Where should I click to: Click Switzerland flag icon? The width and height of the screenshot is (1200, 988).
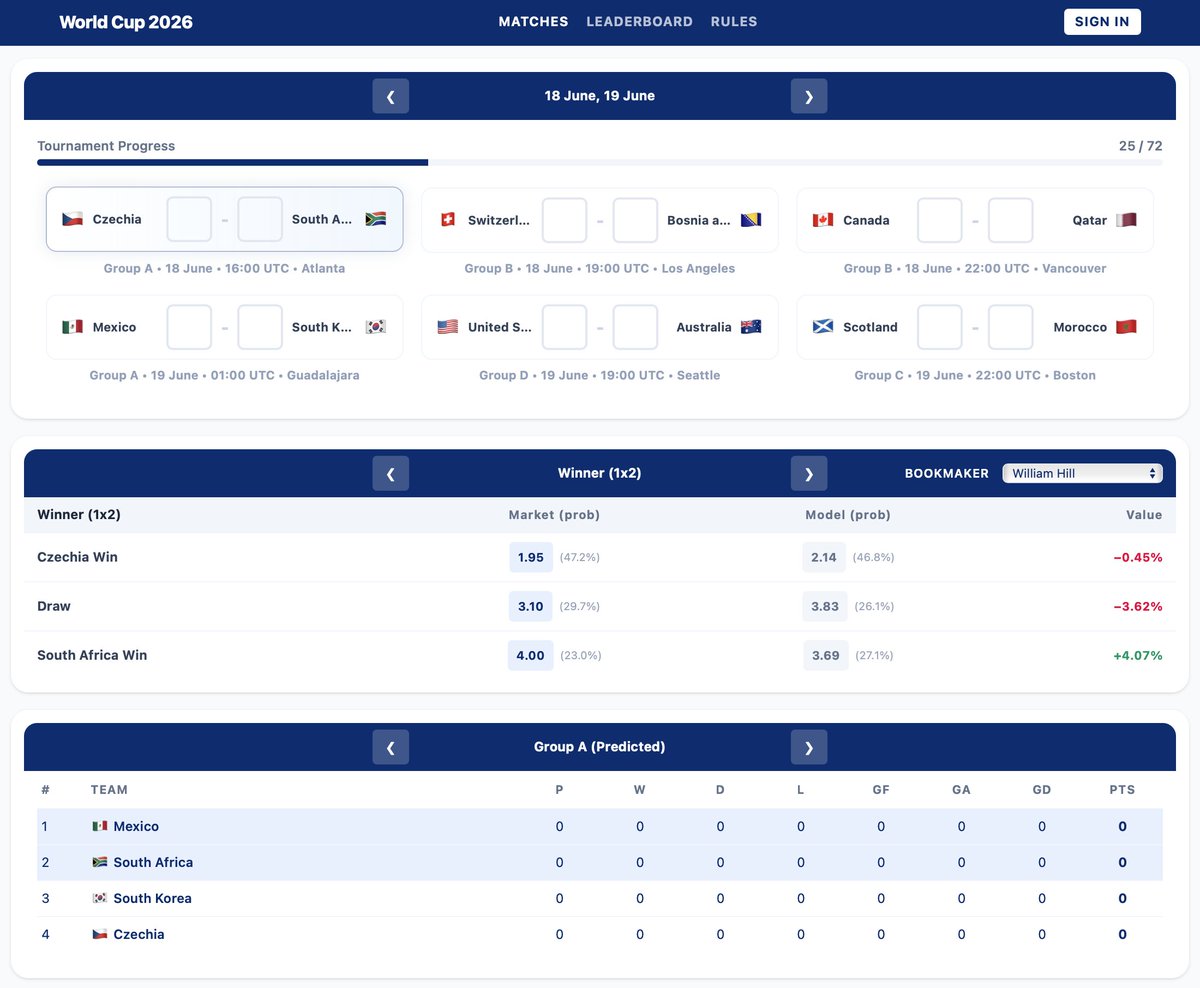(x=448, y=220)
